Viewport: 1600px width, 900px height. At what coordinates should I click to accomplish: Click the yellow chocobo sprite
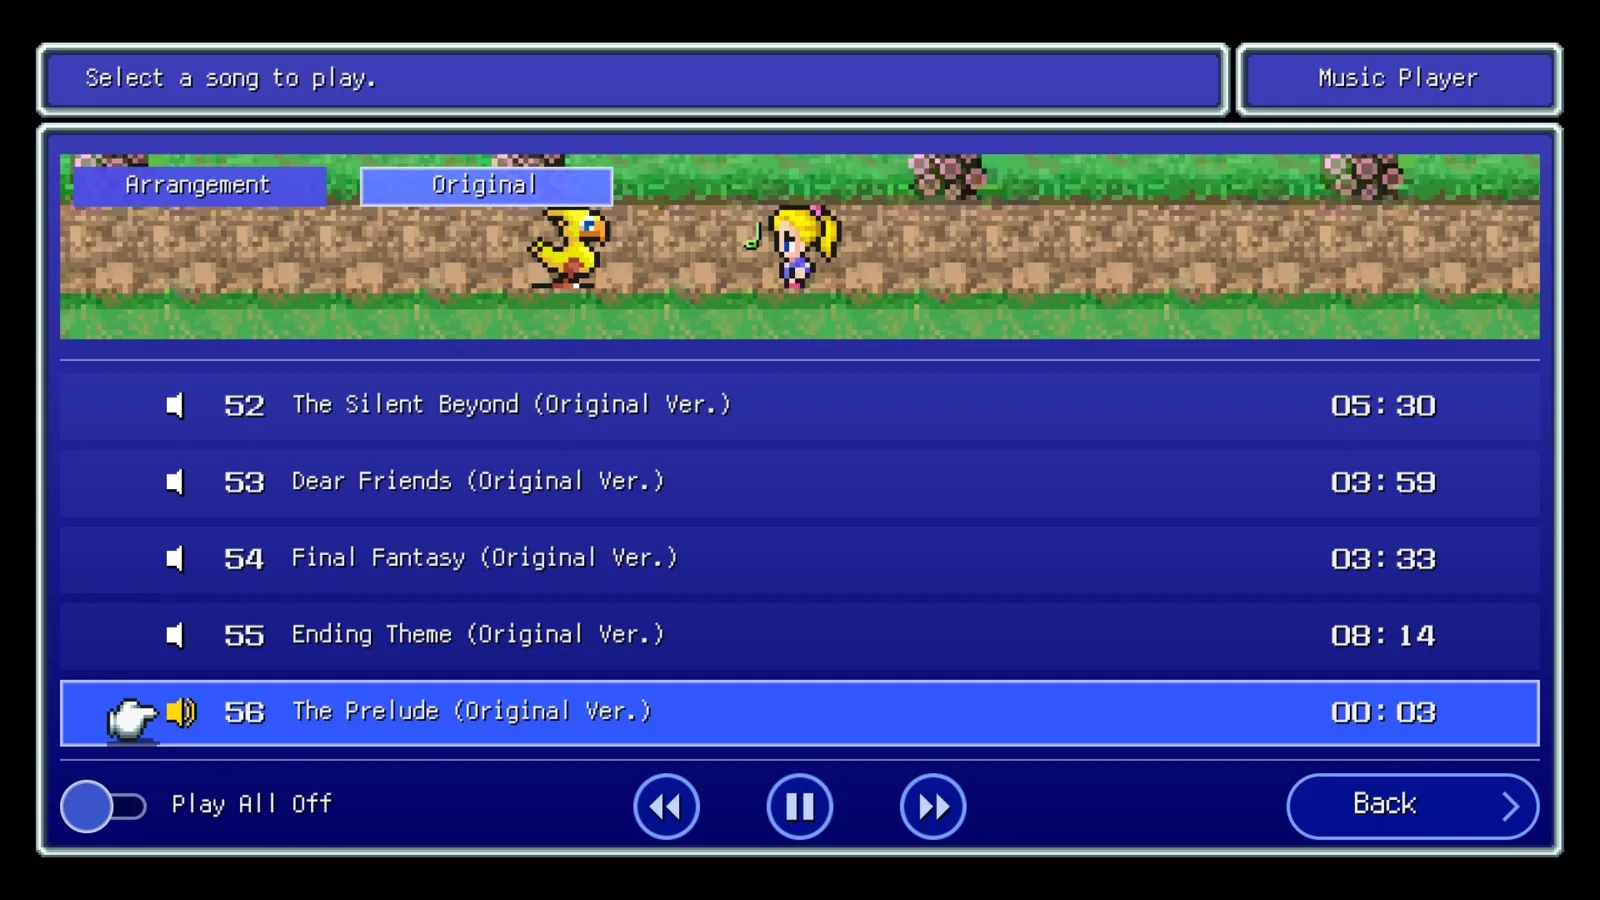(x=569, y=248)
